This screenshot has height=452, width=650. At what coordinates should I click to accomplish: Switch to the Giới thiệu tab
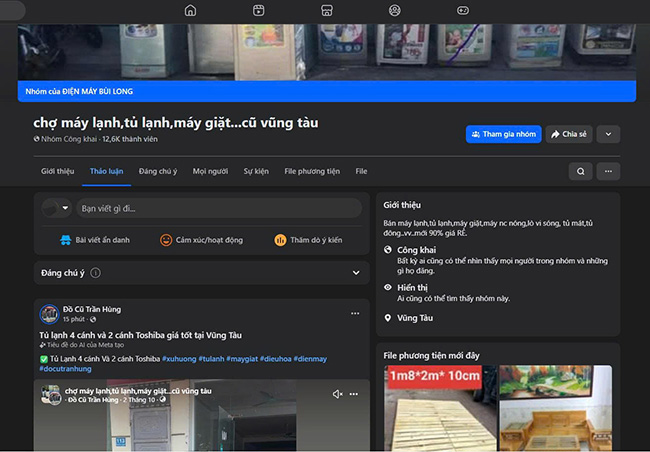(58, 171)
